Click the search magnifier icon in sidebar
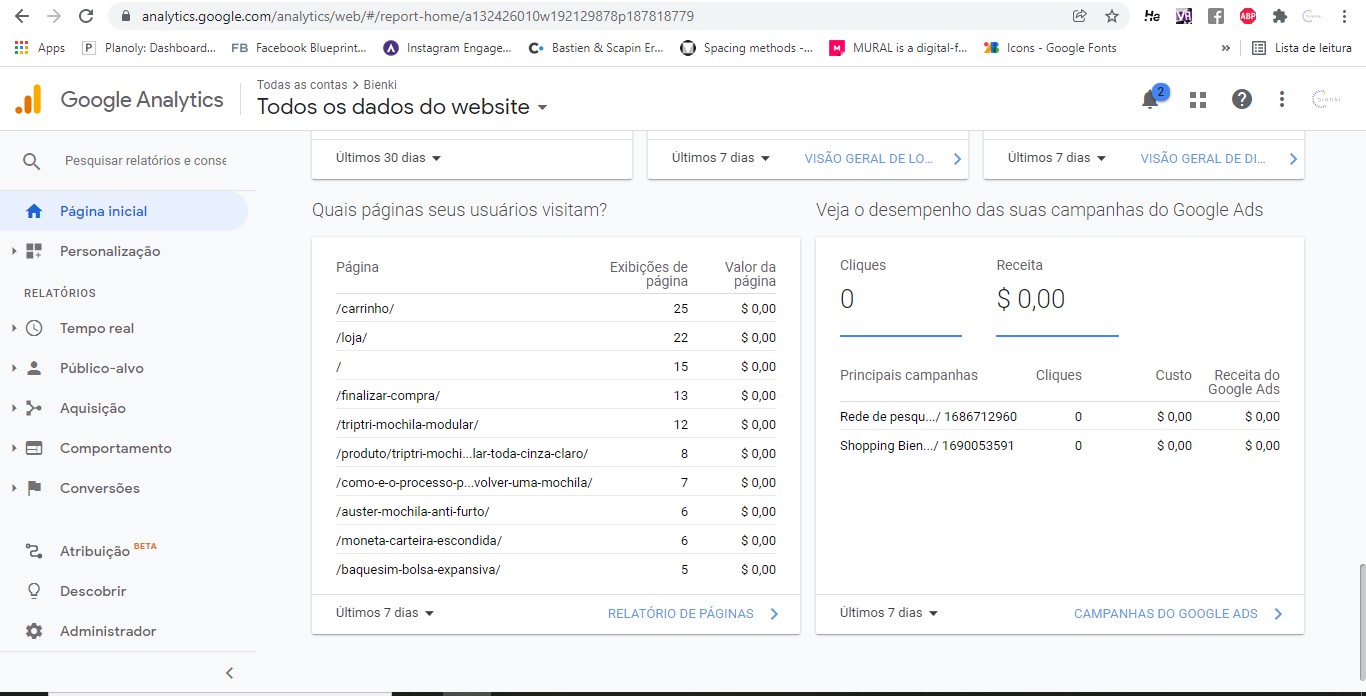 [x=32, y=161]
